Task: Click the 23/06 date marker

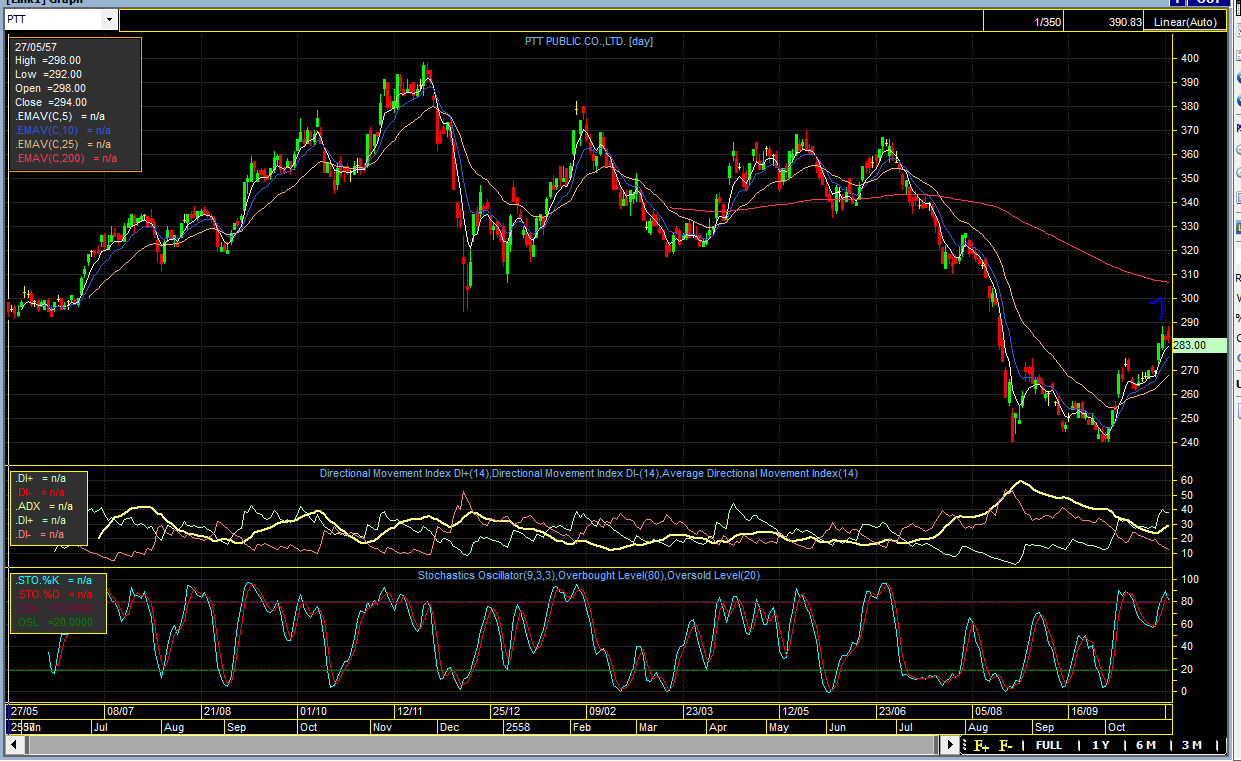Action: [x=891, y=711]
